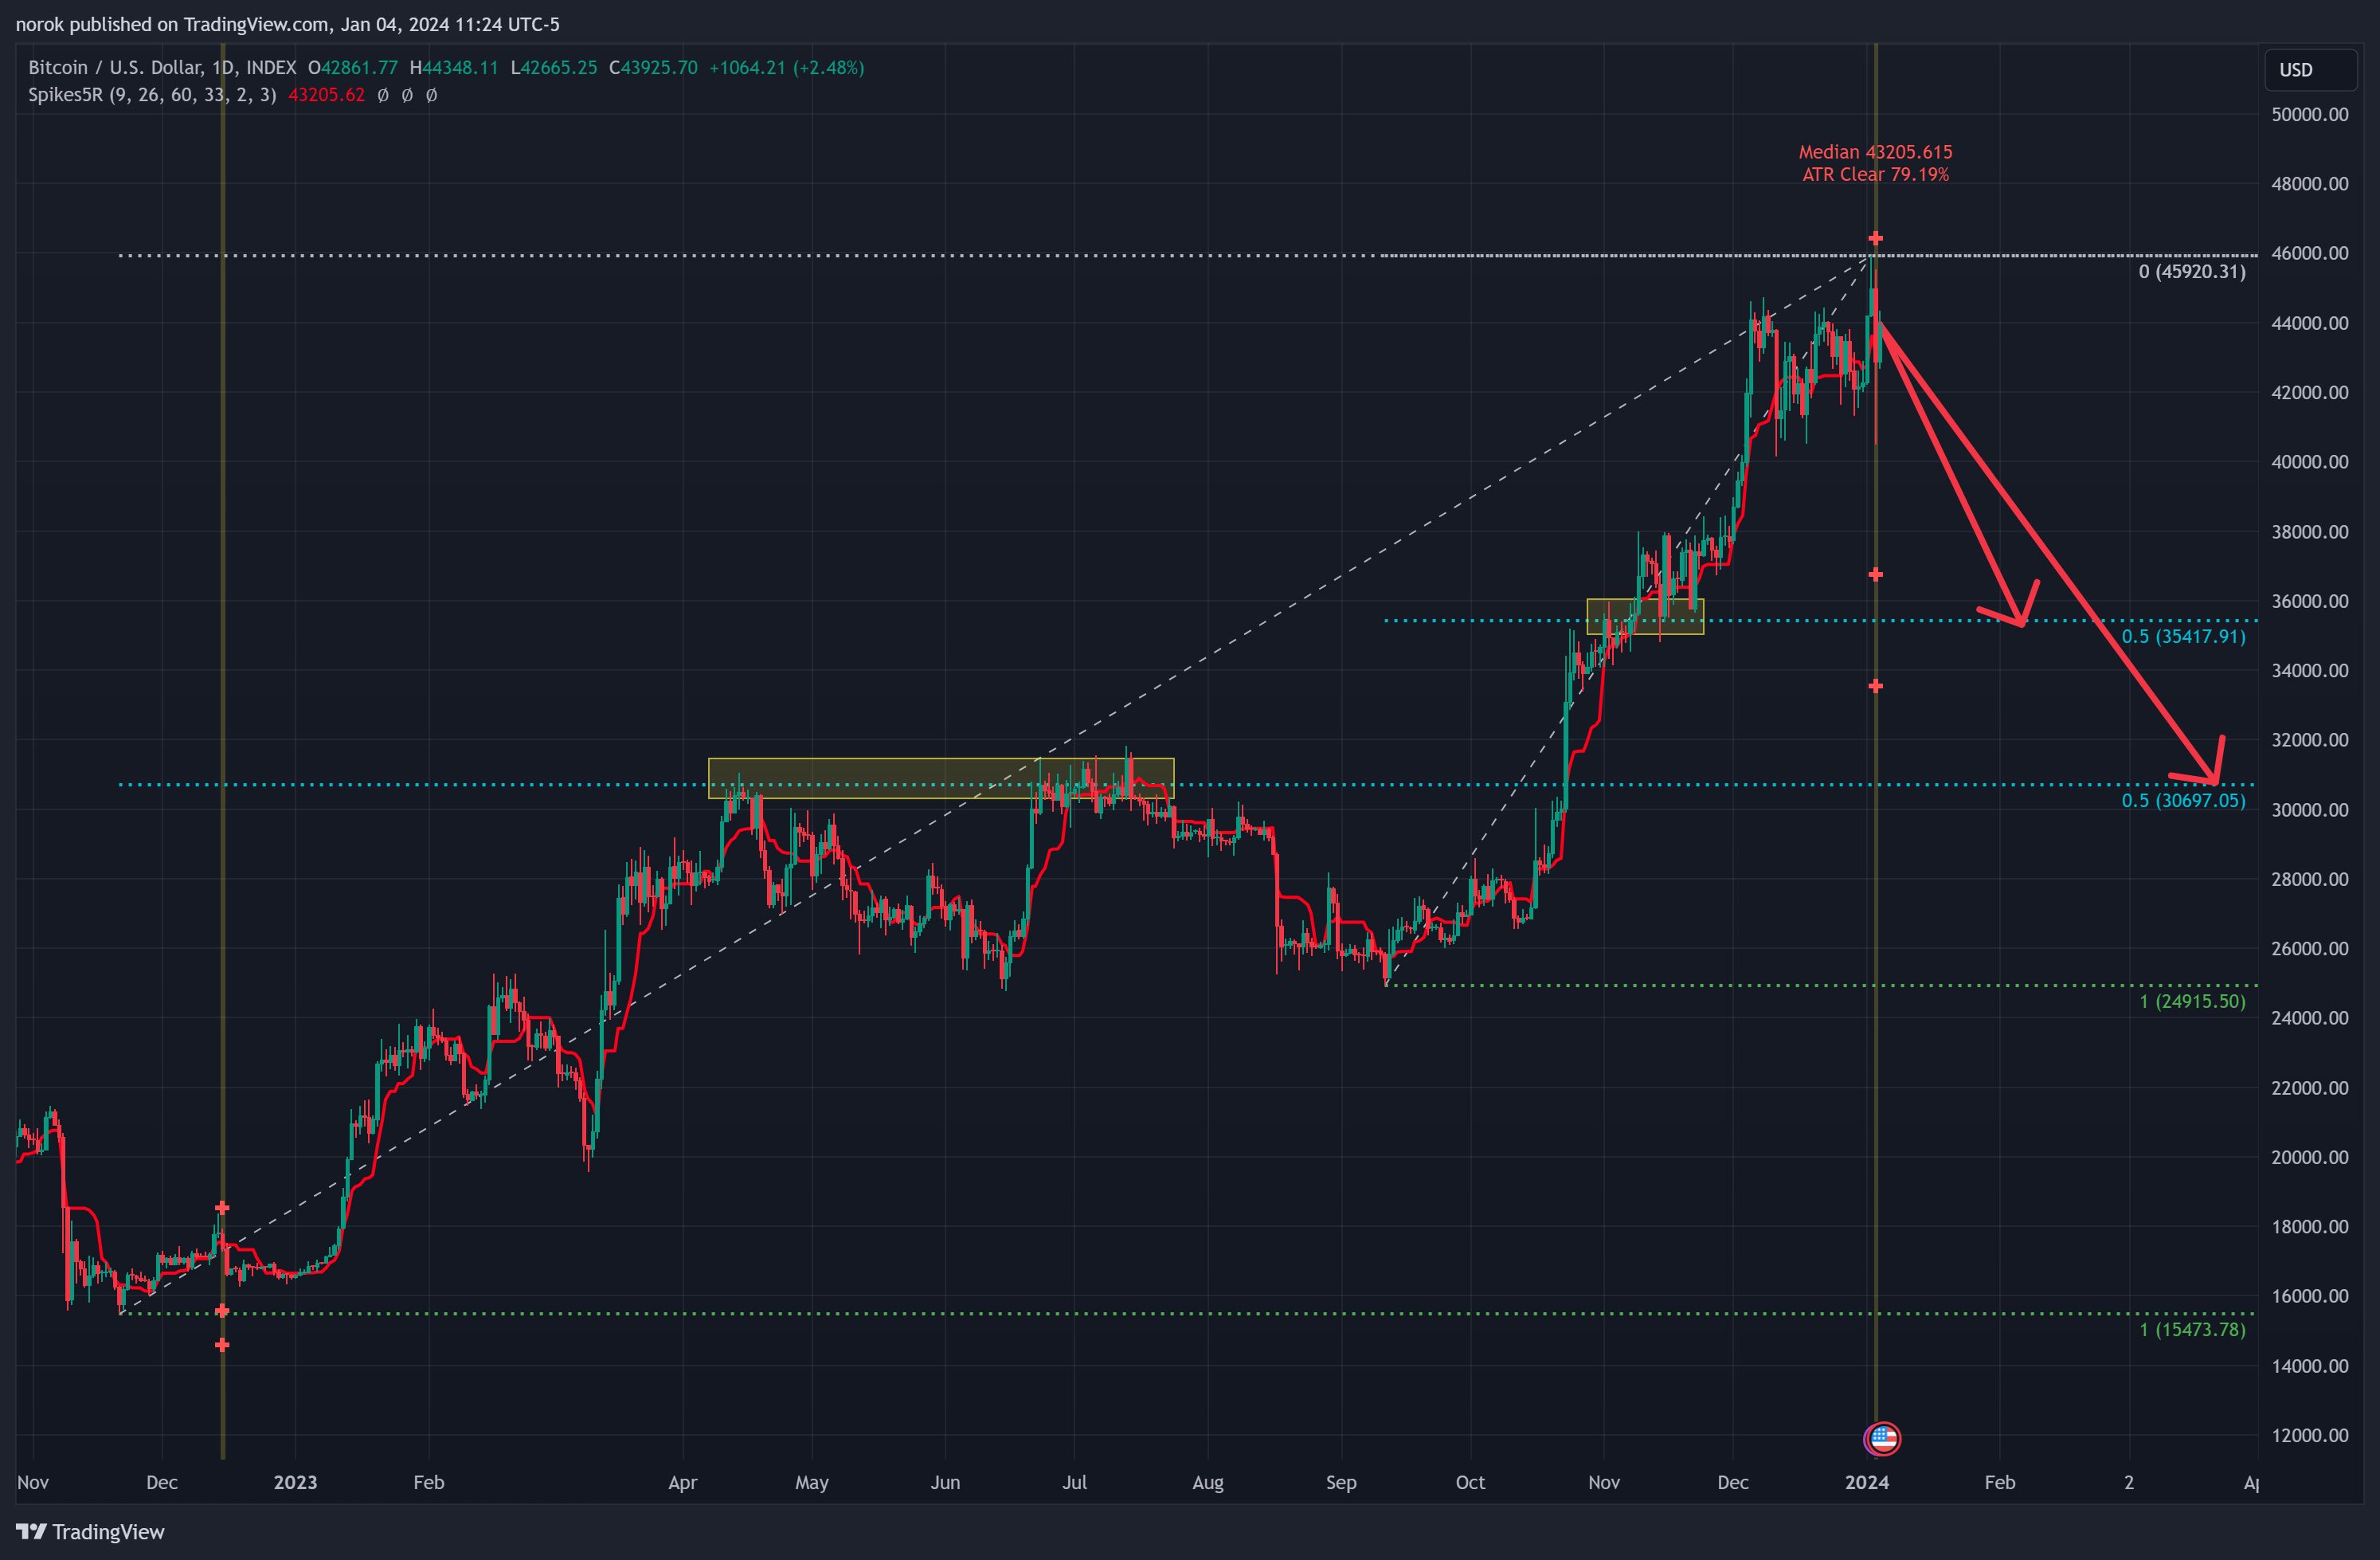This screenshot has height=1560, width=2380.
Task: Click the Median 43205.615 label
Action: point(1875,152)
